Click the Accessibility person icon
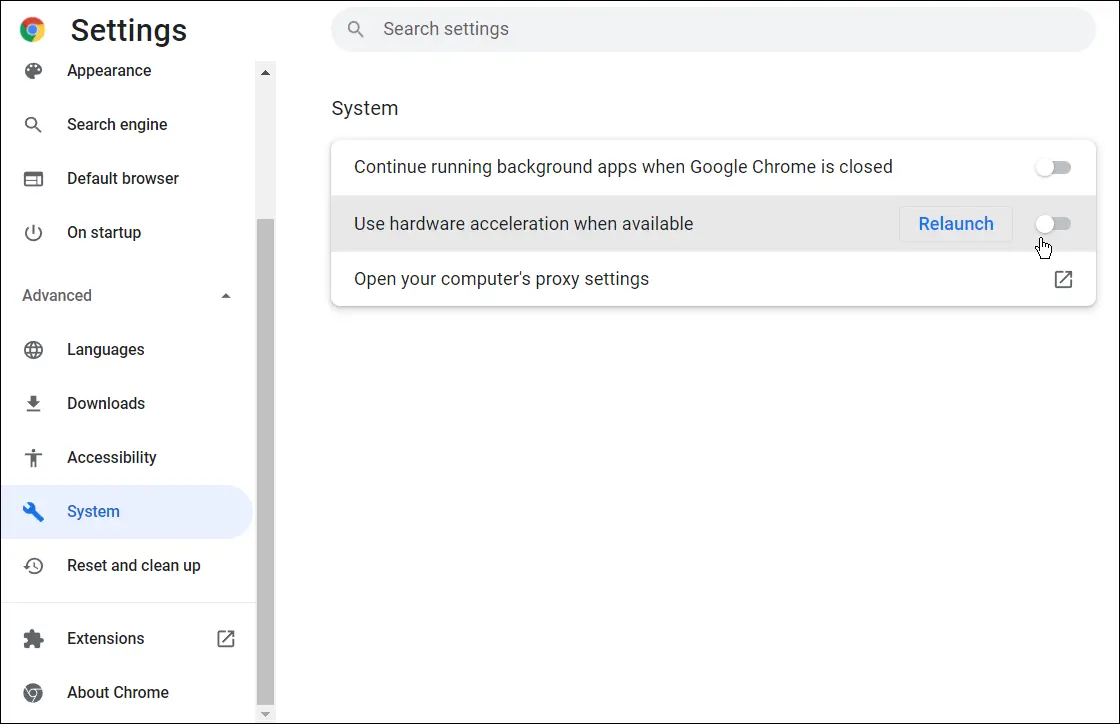This screenshot has width=1120, height=724. click(x=33, y=458)
